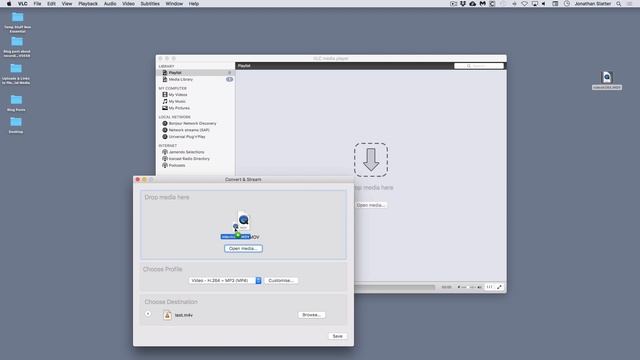Open Spotlight search in menu bar
The height and width of the screenshot is (360, 640).
point(619,4)
